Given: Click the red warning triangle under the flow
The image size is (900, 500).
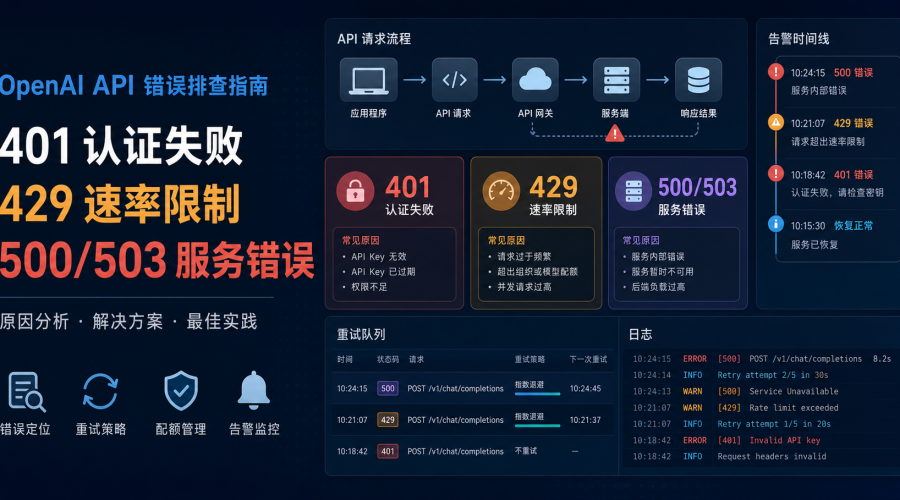Looking at the screenshot, I should [615, 134].
